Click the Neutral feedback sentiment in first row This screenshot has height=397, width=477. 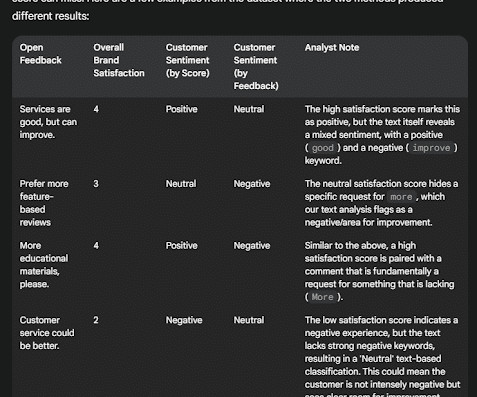[x=249, y=109]
